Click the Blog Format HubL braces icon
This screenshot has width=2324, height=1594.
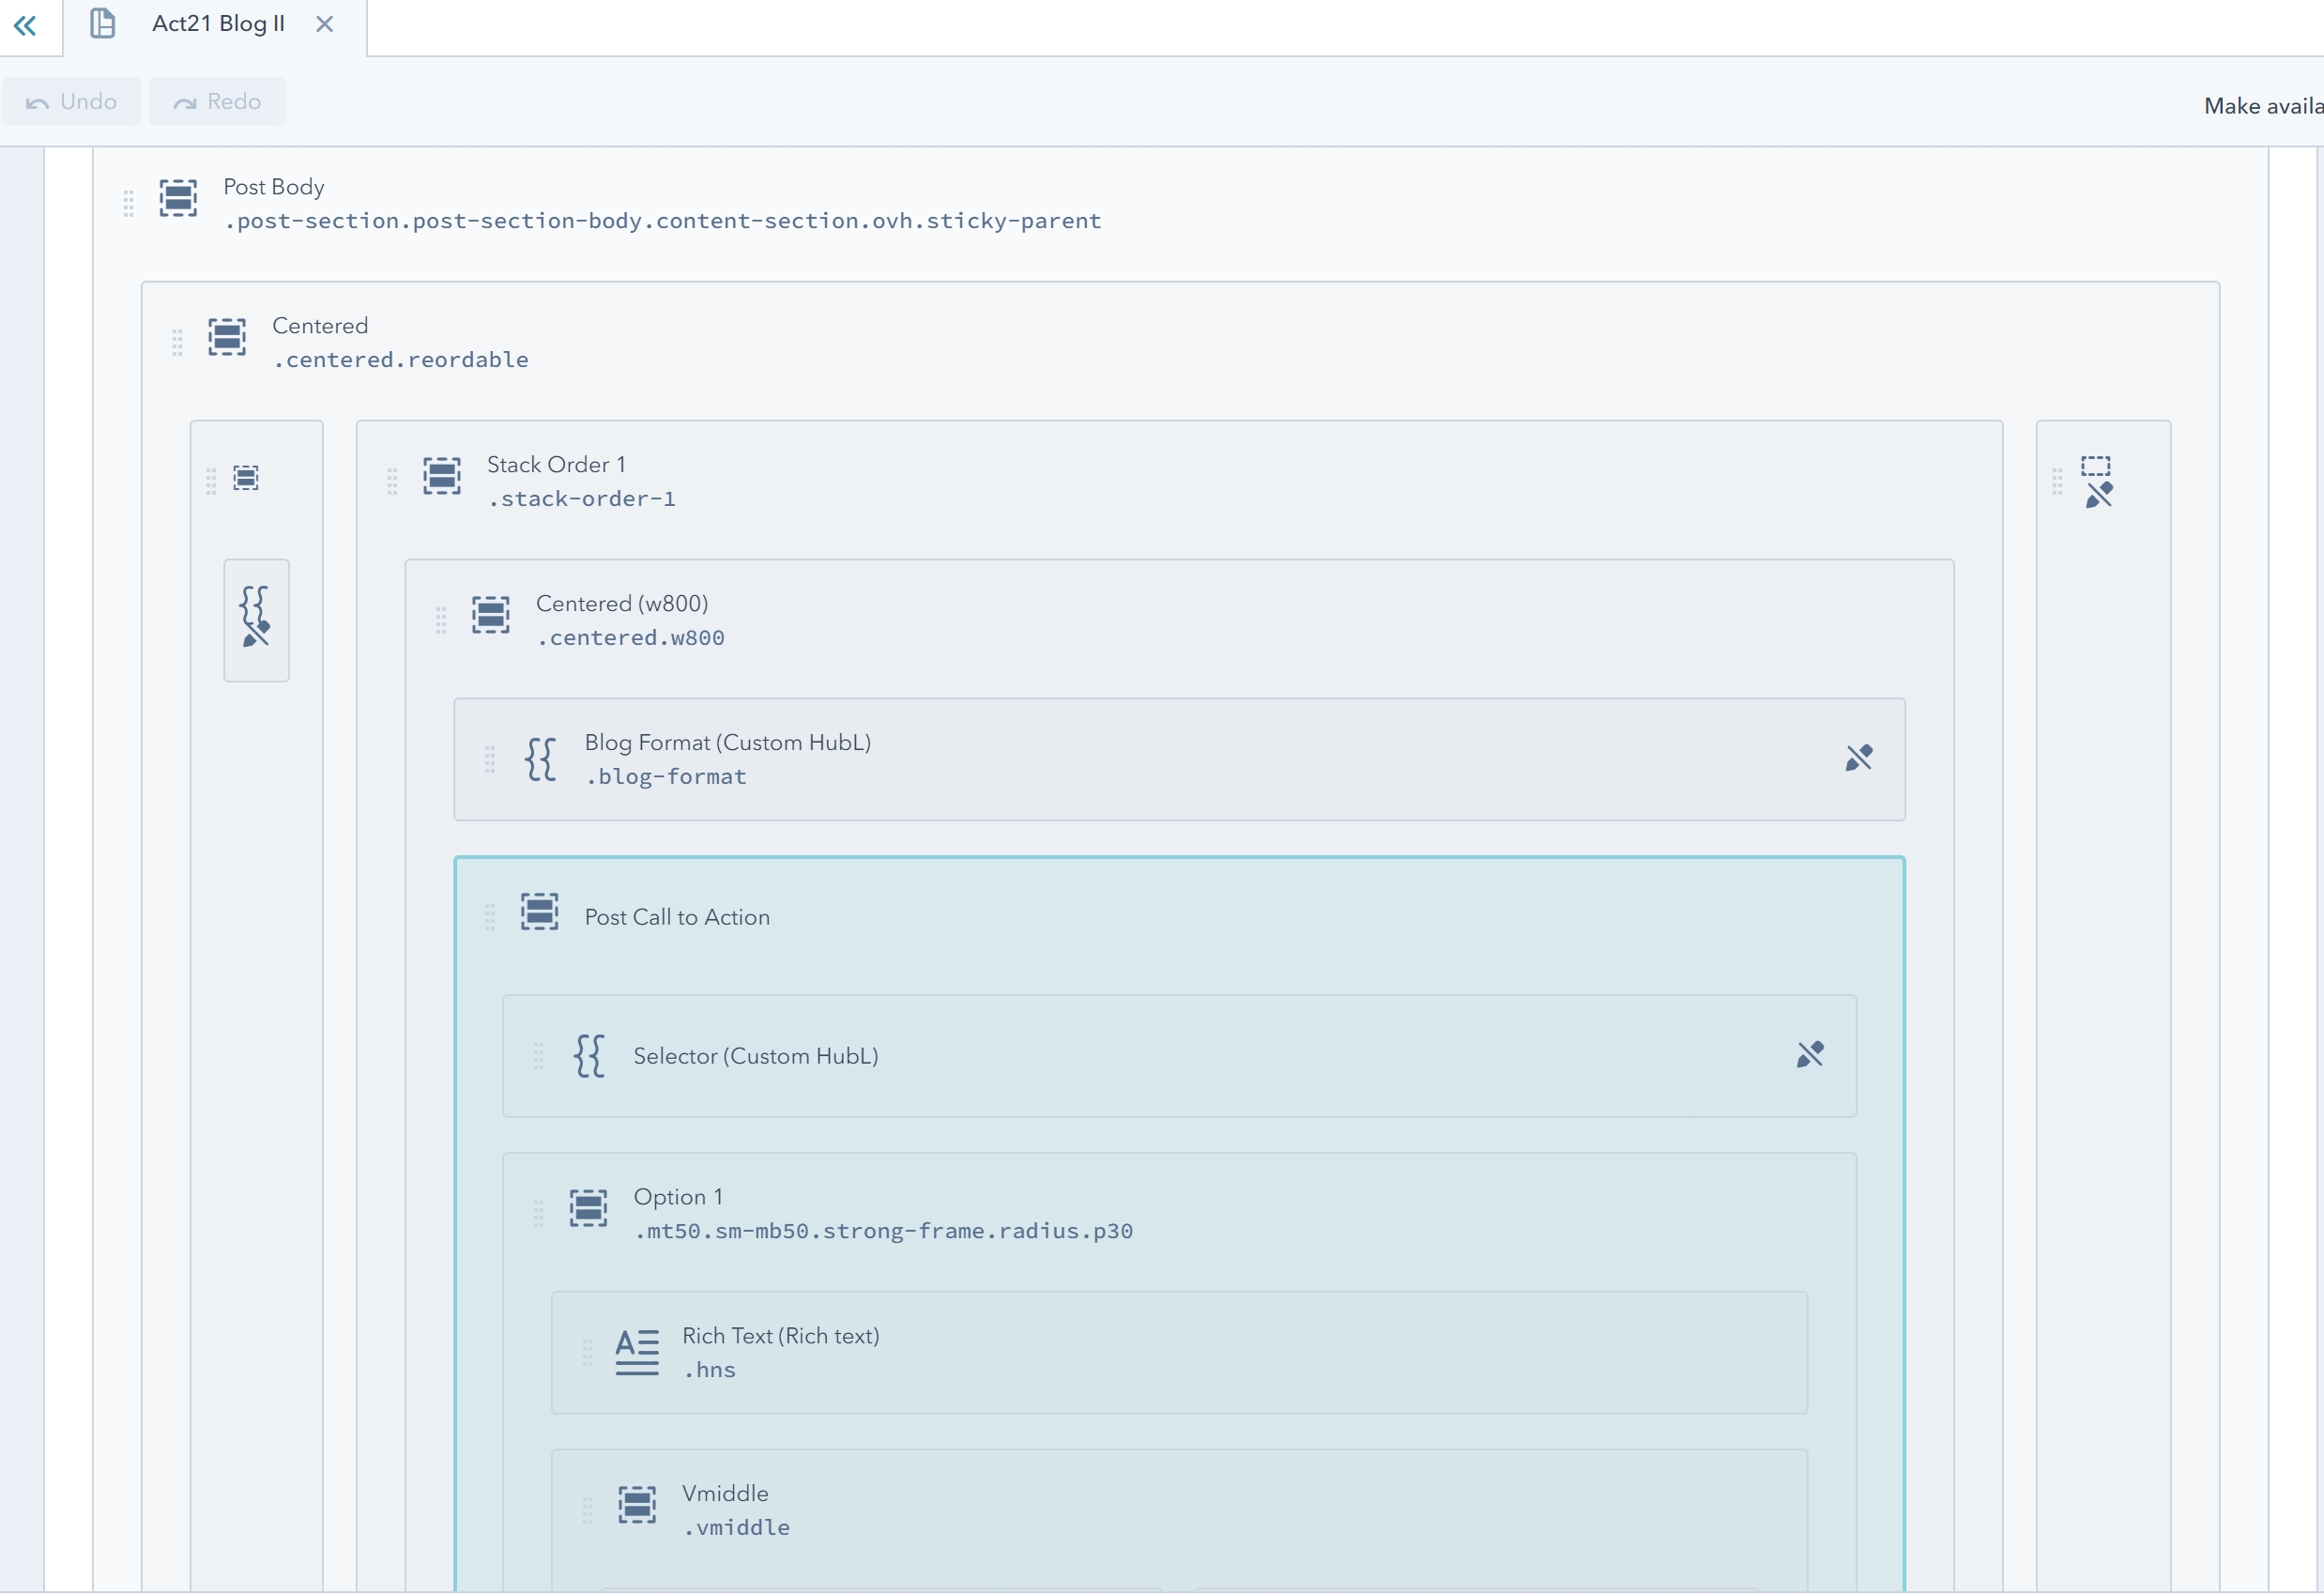coord(540,759)
